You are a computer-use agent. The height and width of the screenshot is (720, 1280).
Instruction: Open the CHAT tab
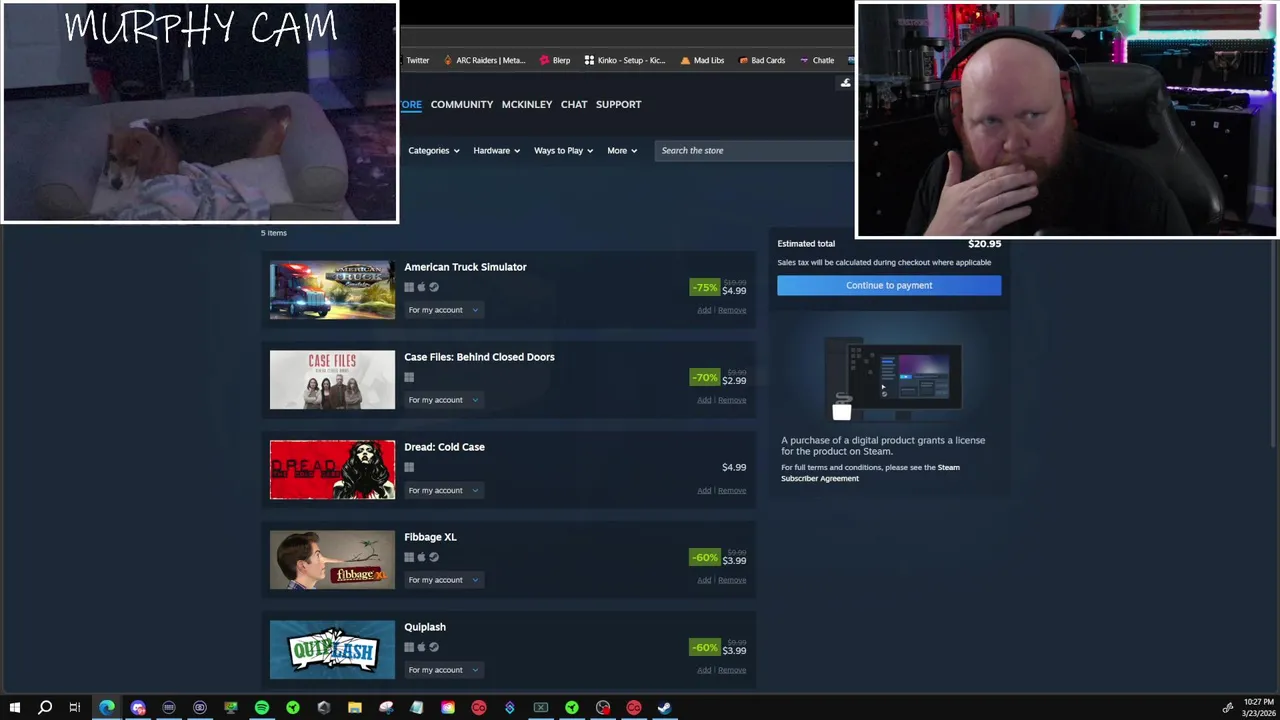tap(574, 104)
